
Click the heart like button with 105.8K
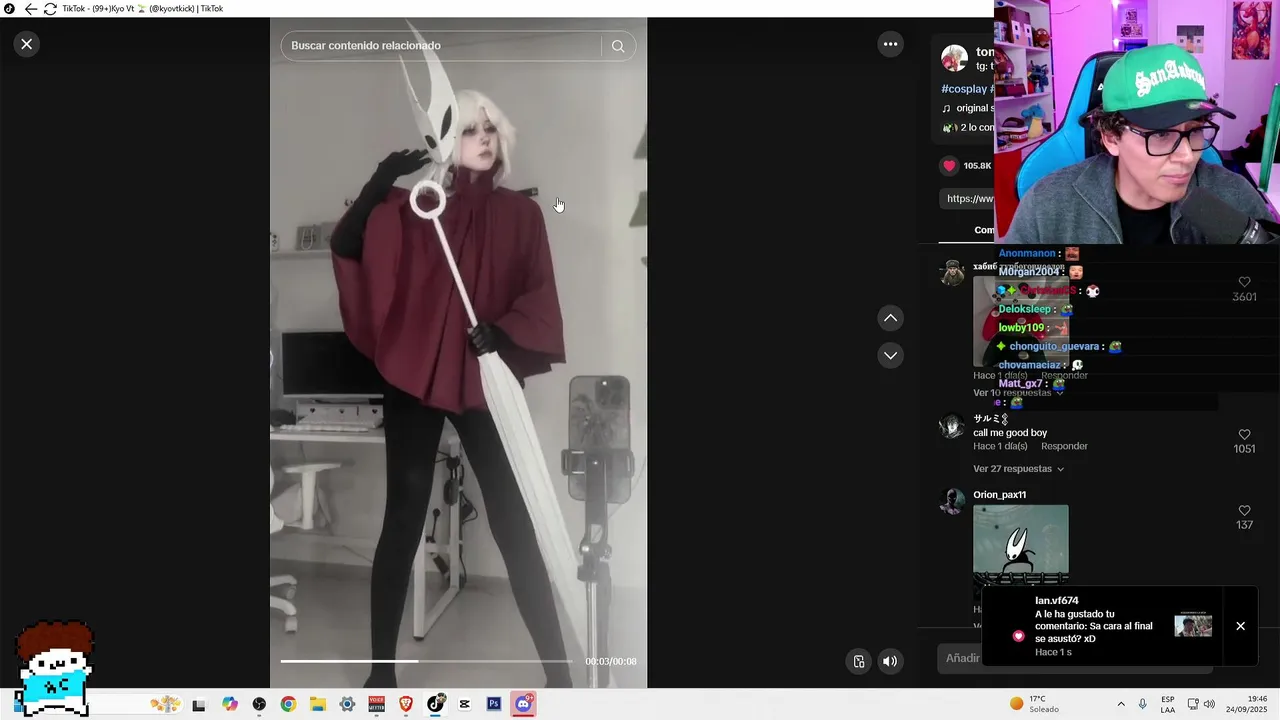click(x=950, y=166)
